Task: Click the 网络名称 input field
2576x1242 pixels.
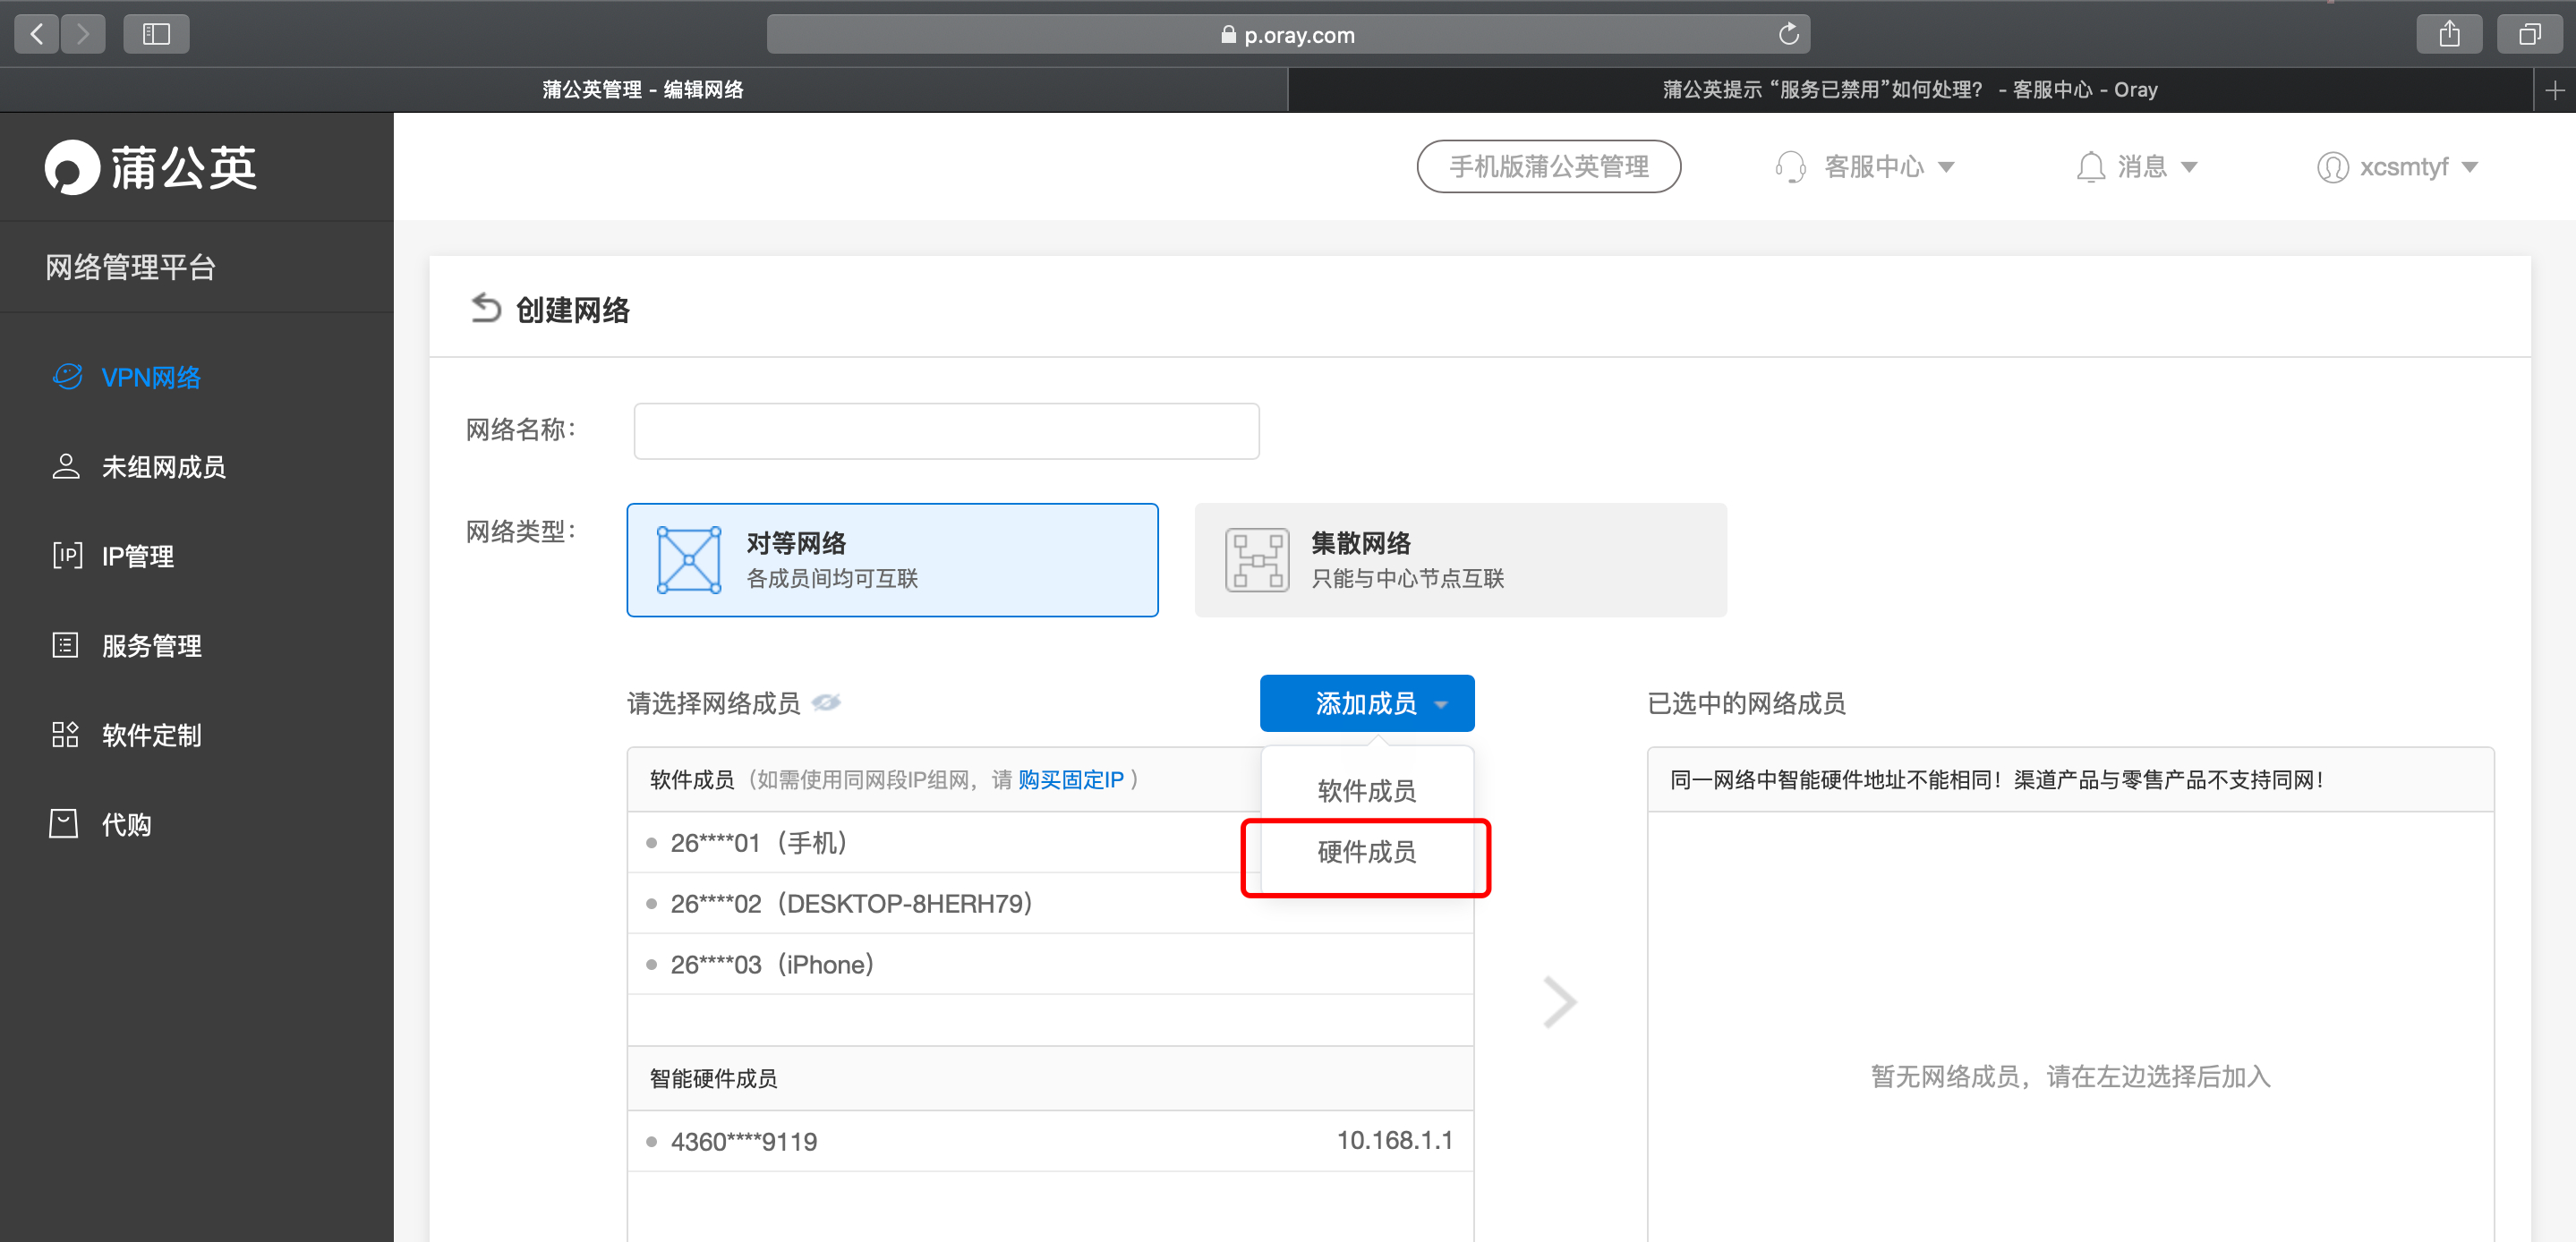Action: point(945,430)
